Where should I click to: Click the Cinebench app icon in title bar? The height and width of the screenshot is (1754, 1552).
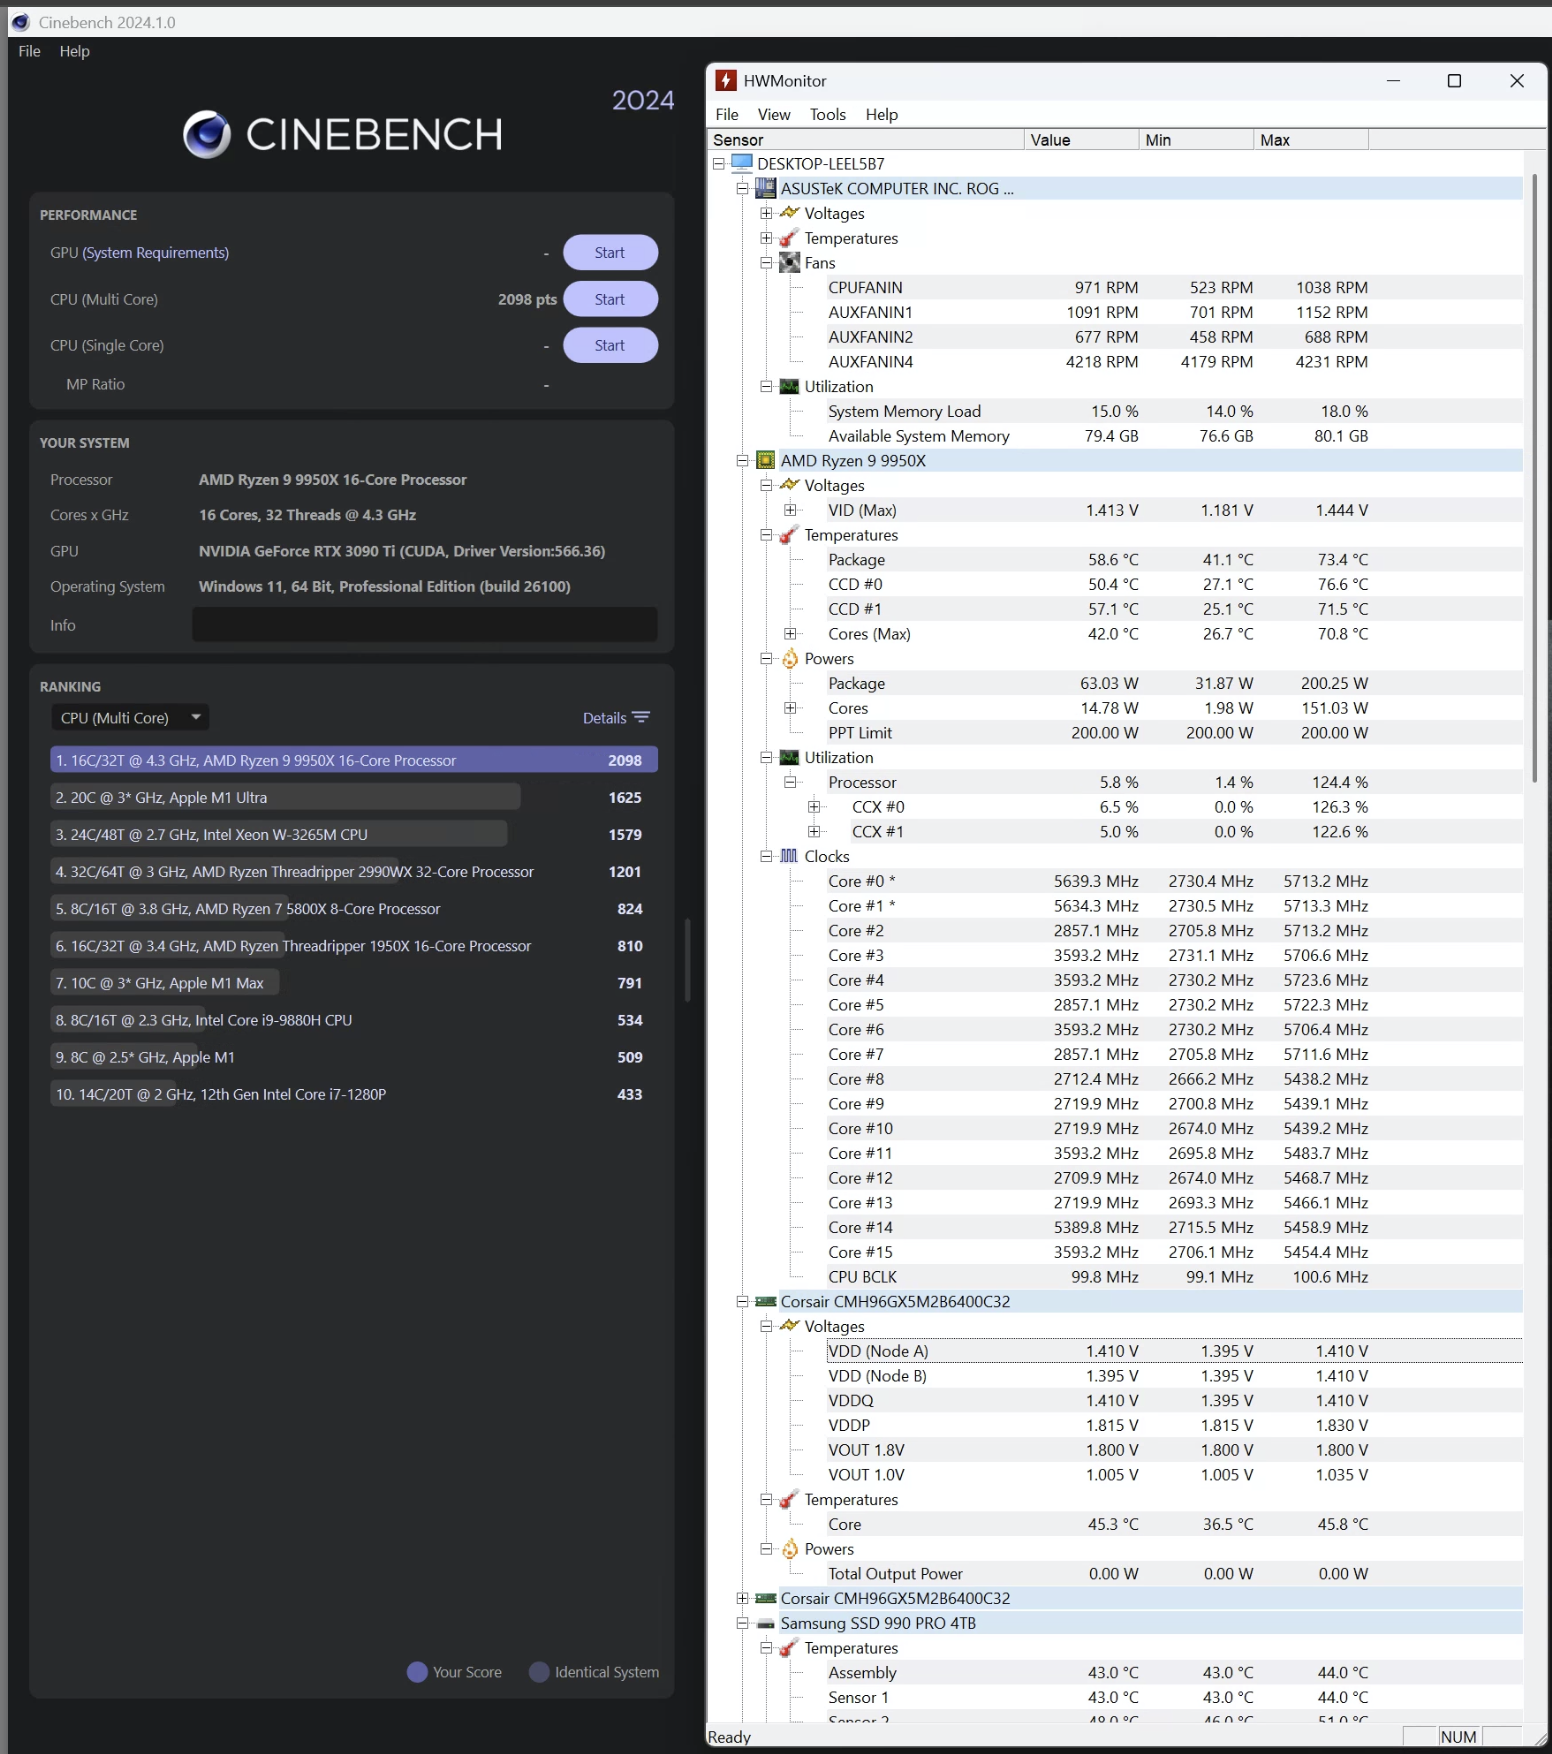[20, 22]
